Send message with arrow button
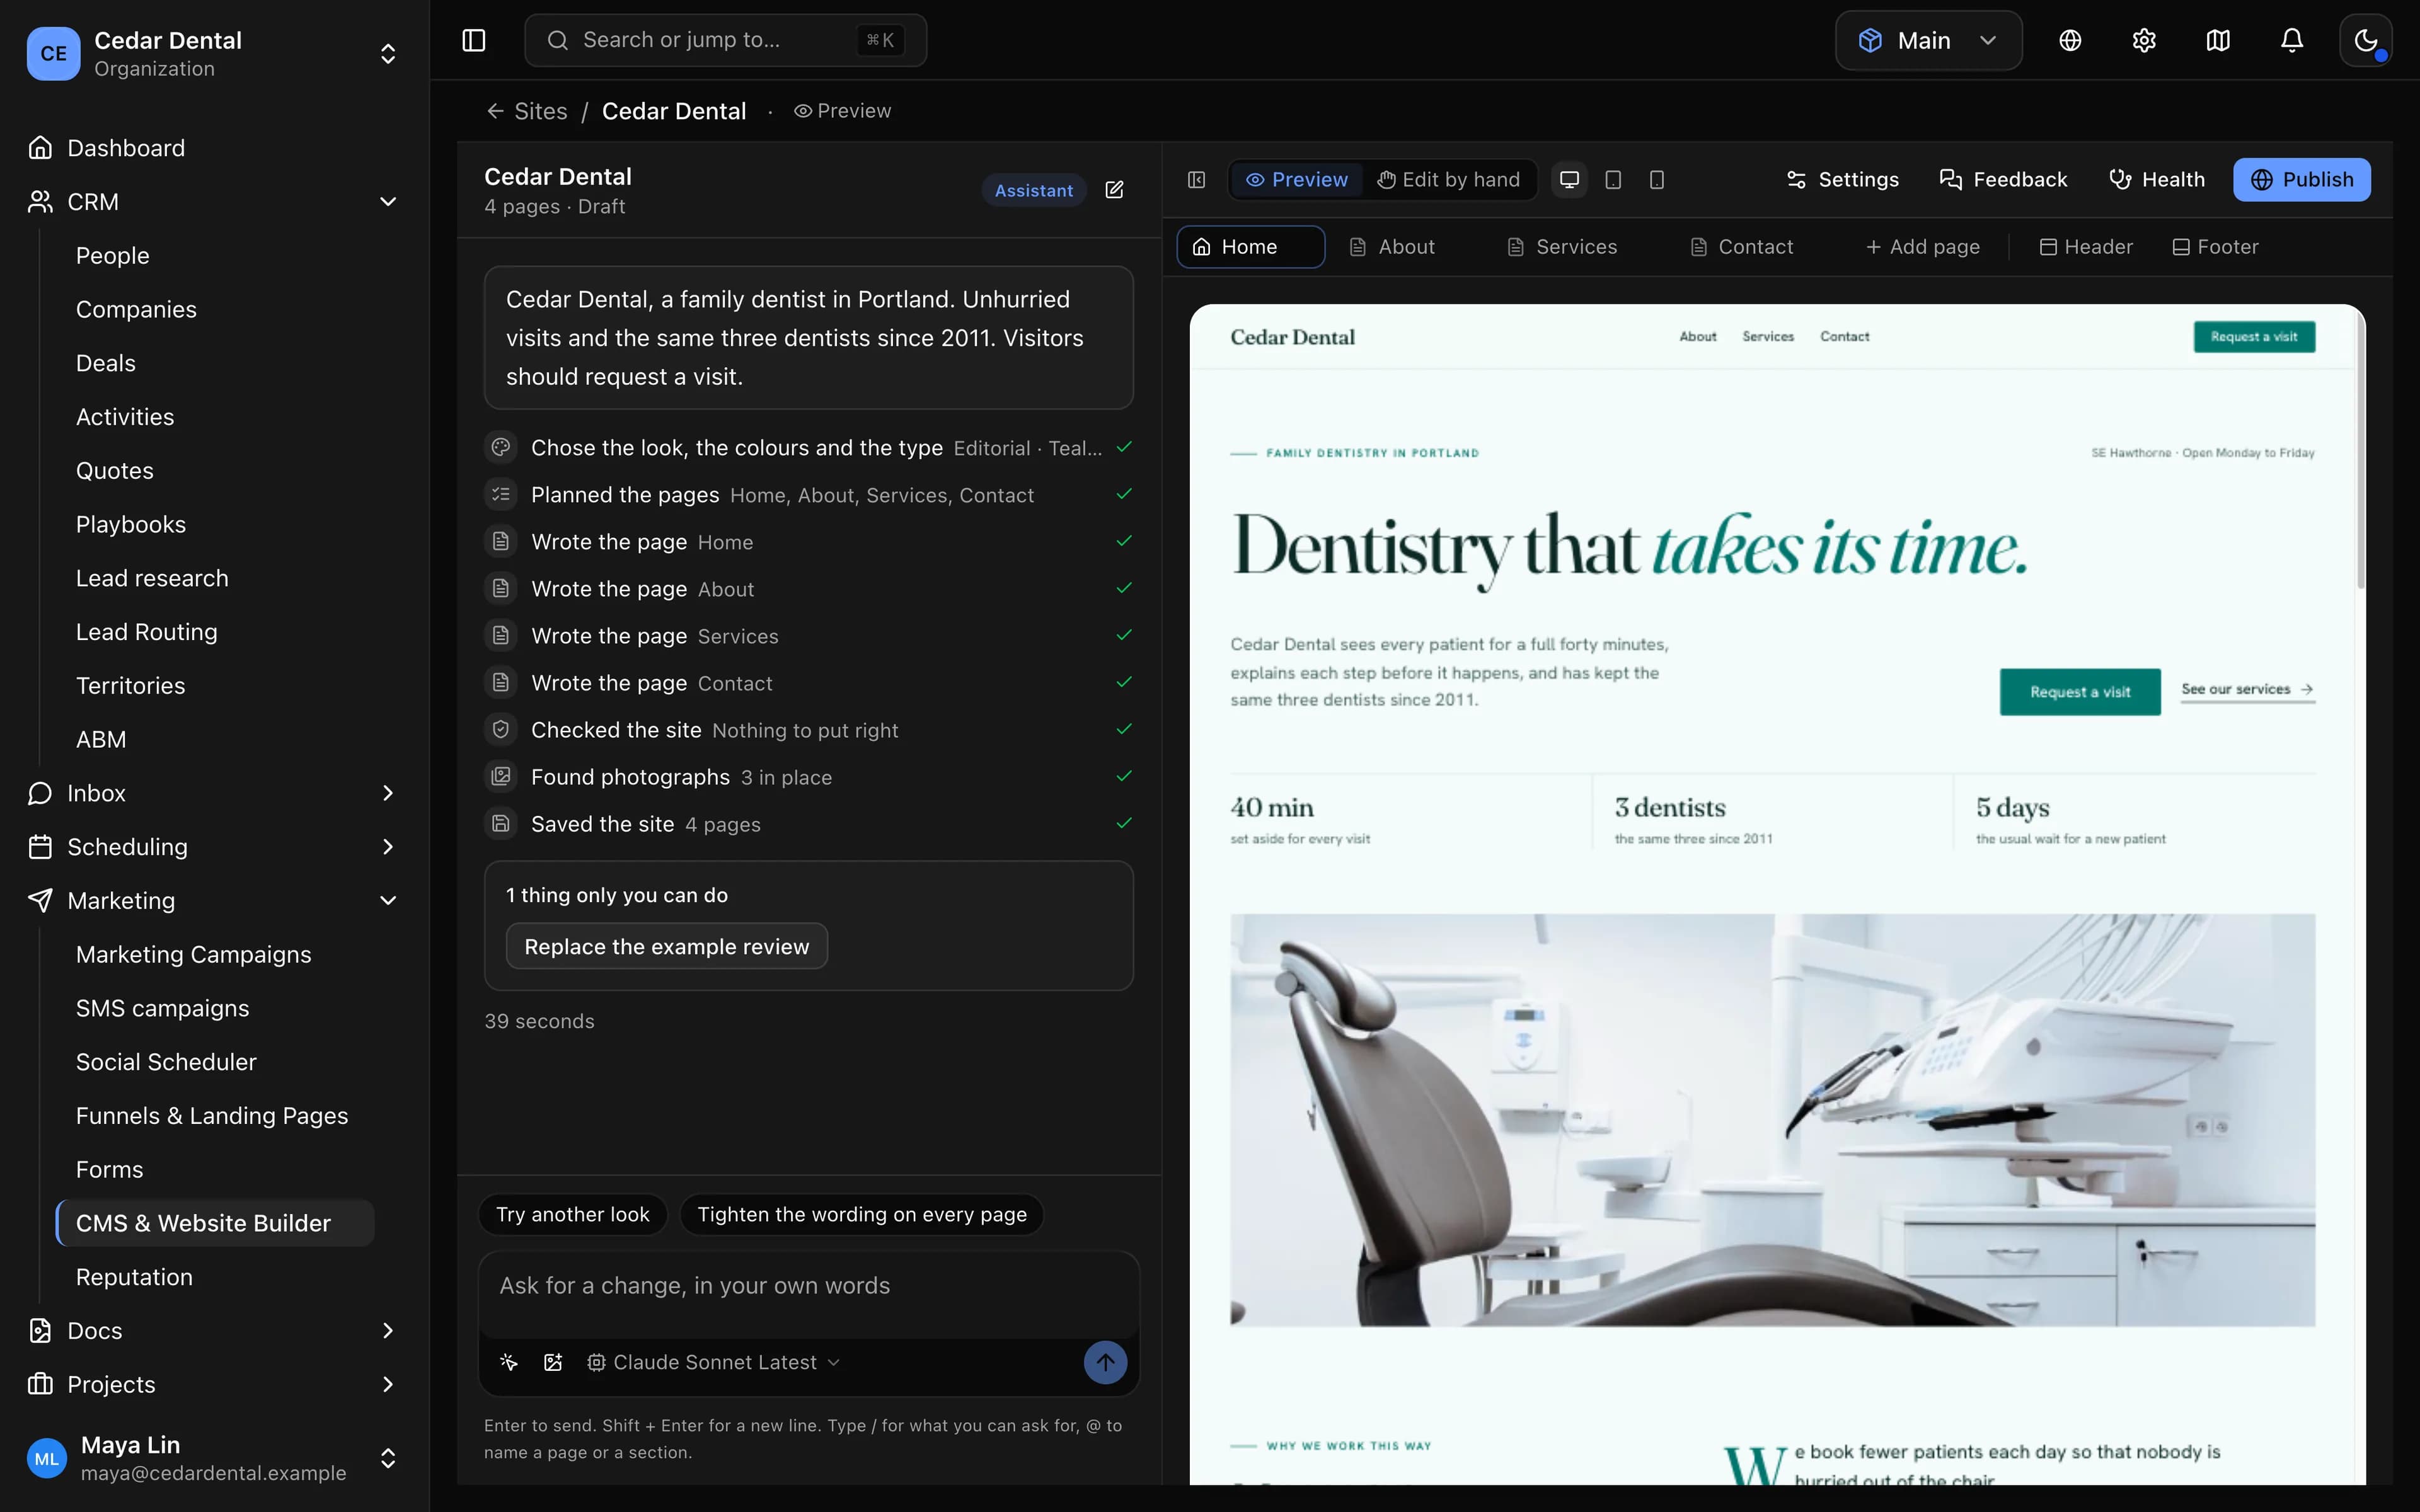 (x=1105, y=1362)
